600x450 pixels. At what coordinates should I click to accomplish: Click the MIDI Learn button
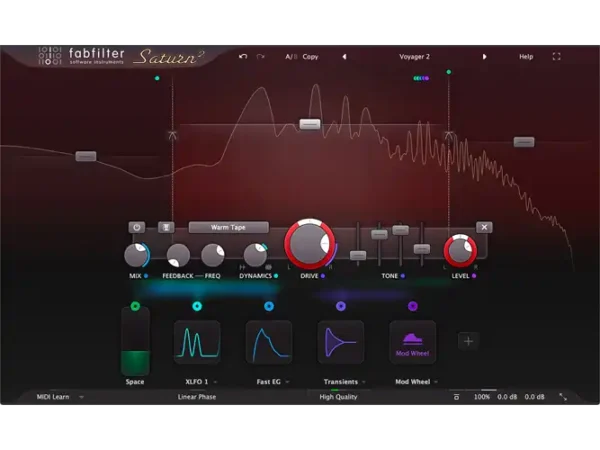53,397
